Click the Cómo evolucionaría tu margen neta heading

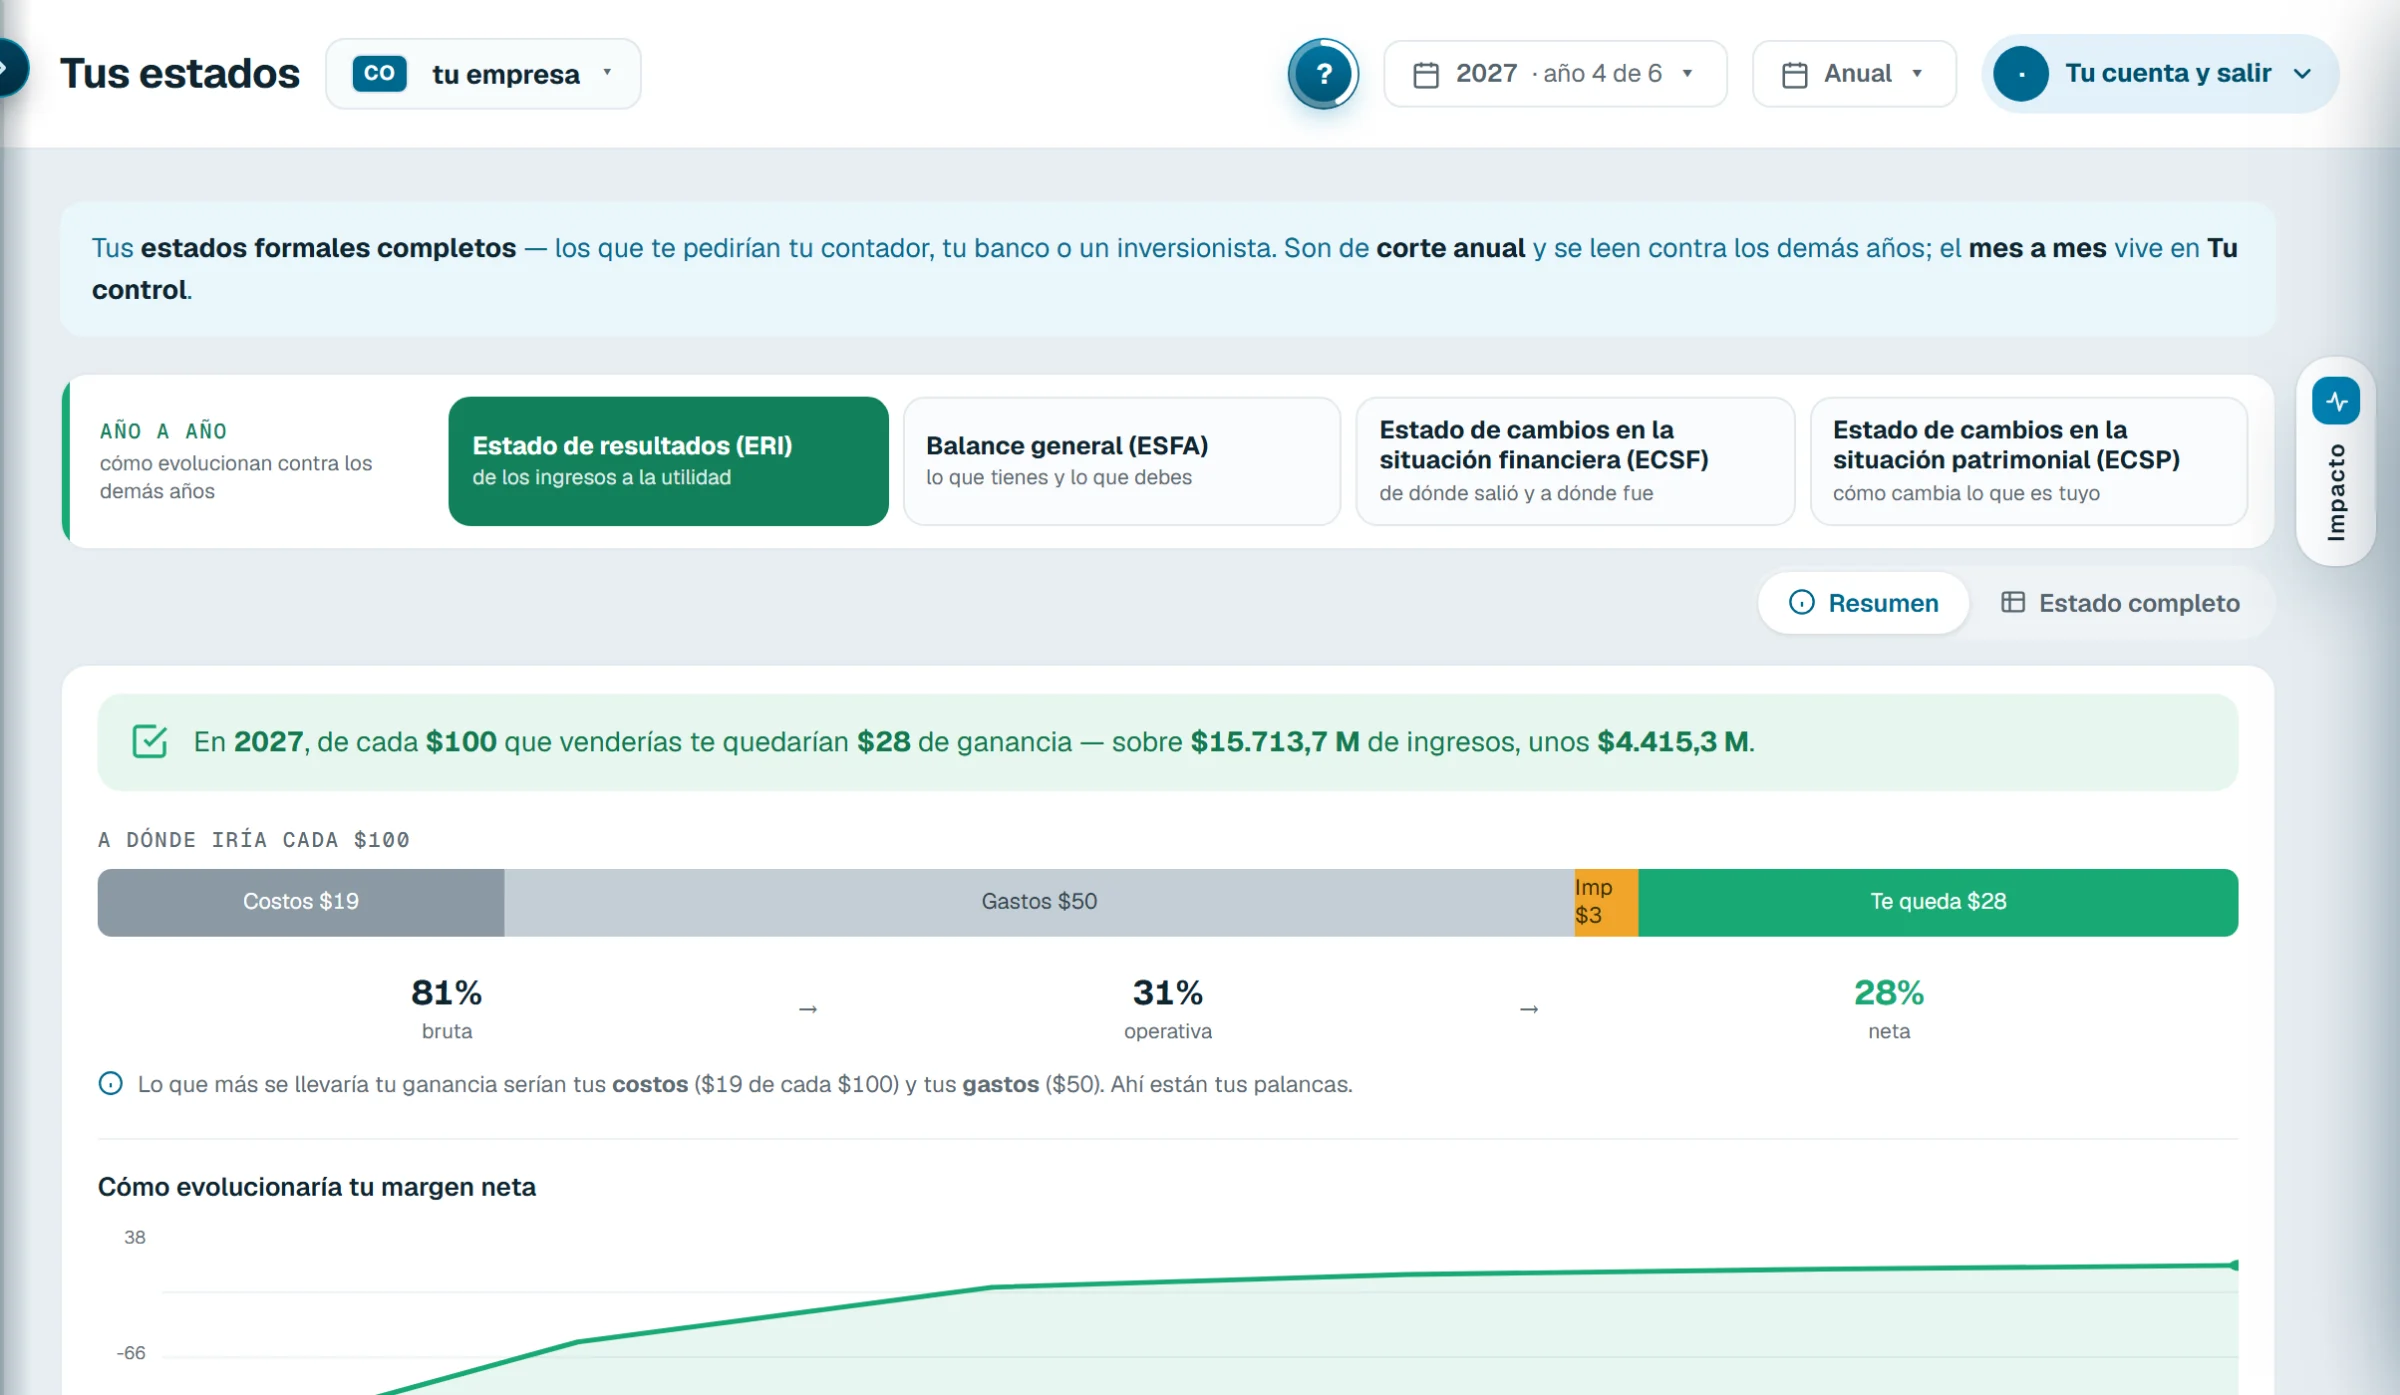[x=317, y=1187]
